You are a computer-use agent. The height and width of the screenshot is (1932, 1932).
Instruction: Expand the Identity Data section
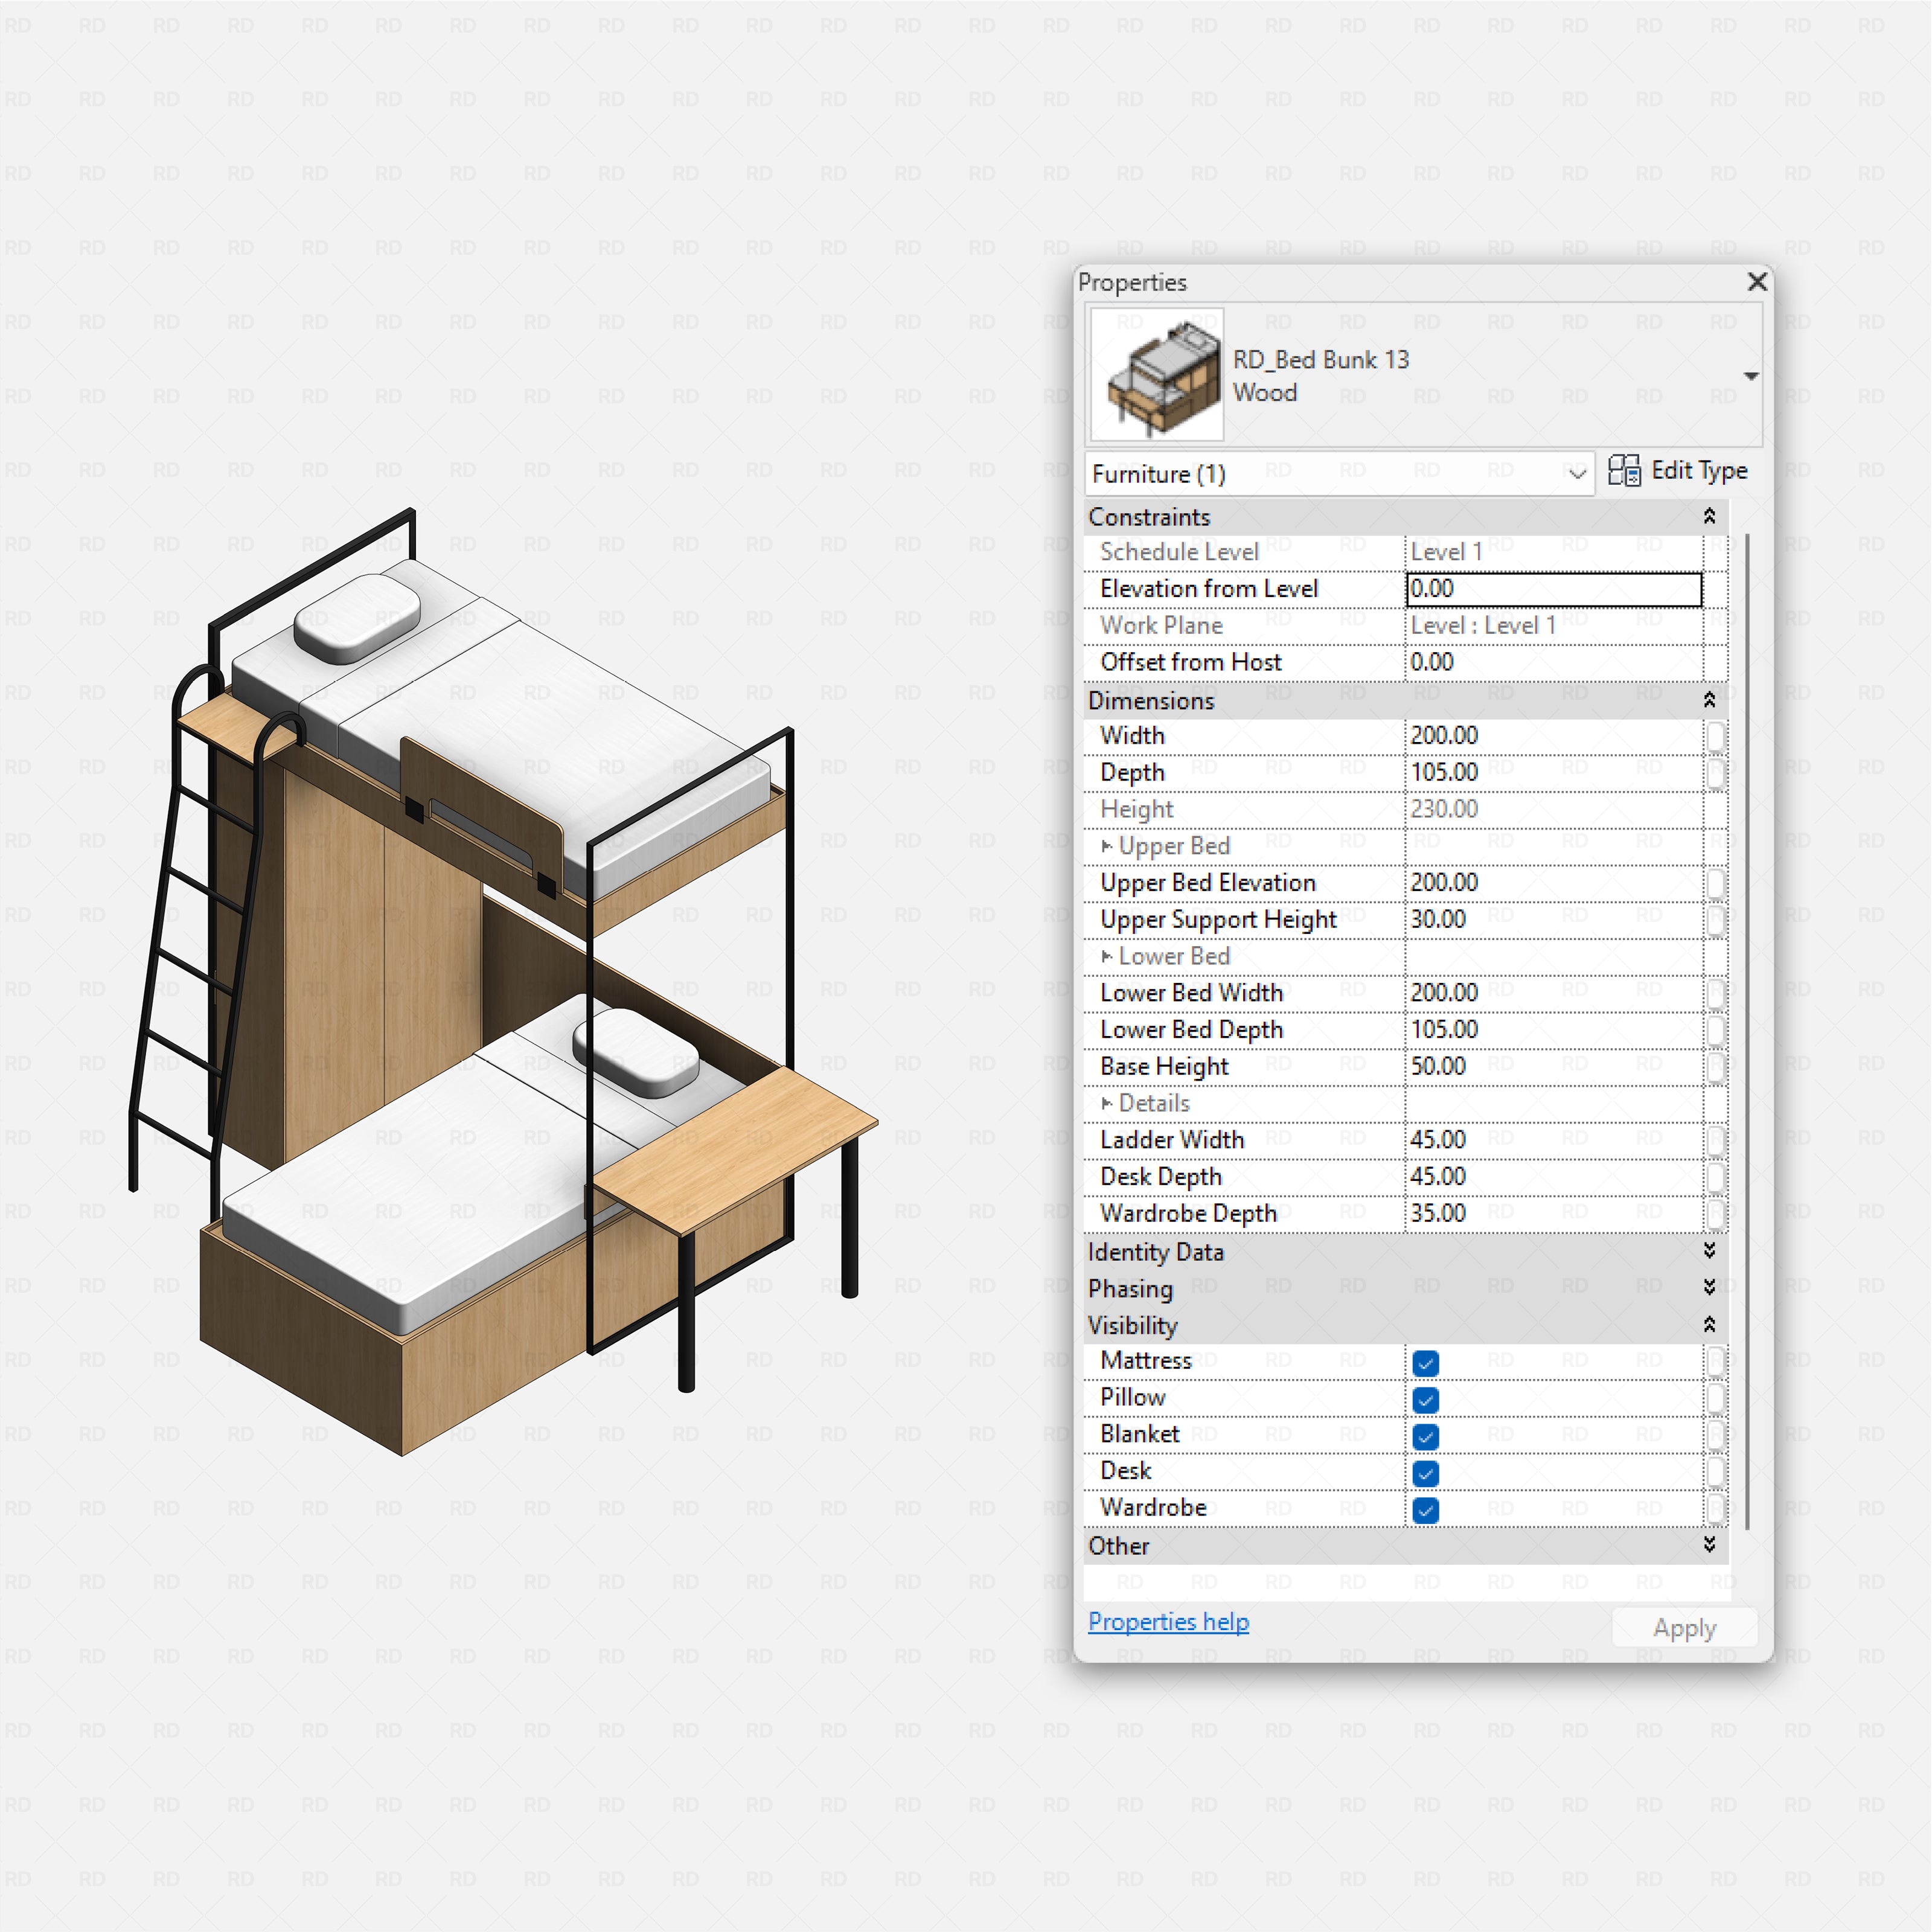1711,1251
